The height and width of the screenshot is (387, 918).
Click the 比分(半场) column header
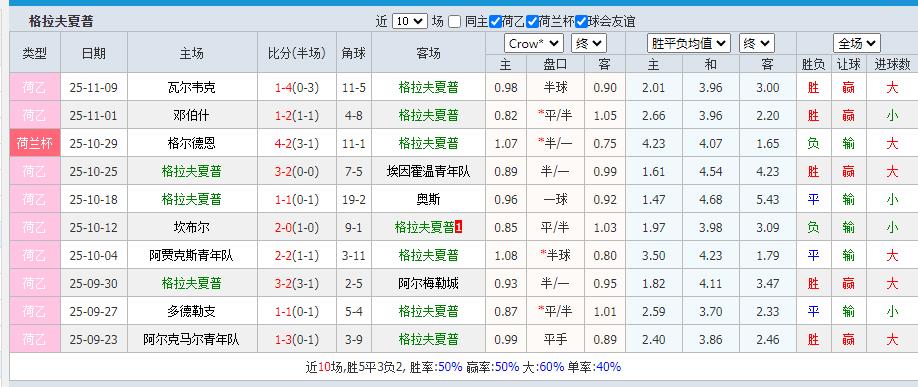coord(297,53)
